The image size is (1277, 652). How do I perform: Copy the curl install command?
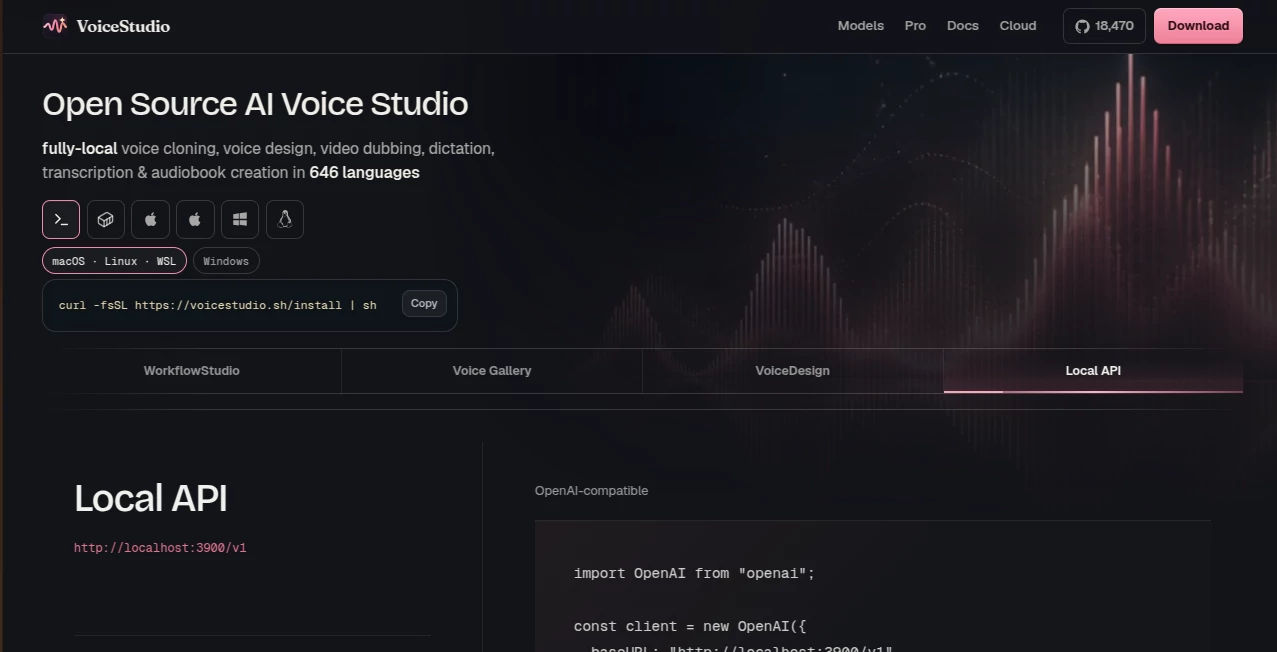pyautogui.click(x=424, y=304)
